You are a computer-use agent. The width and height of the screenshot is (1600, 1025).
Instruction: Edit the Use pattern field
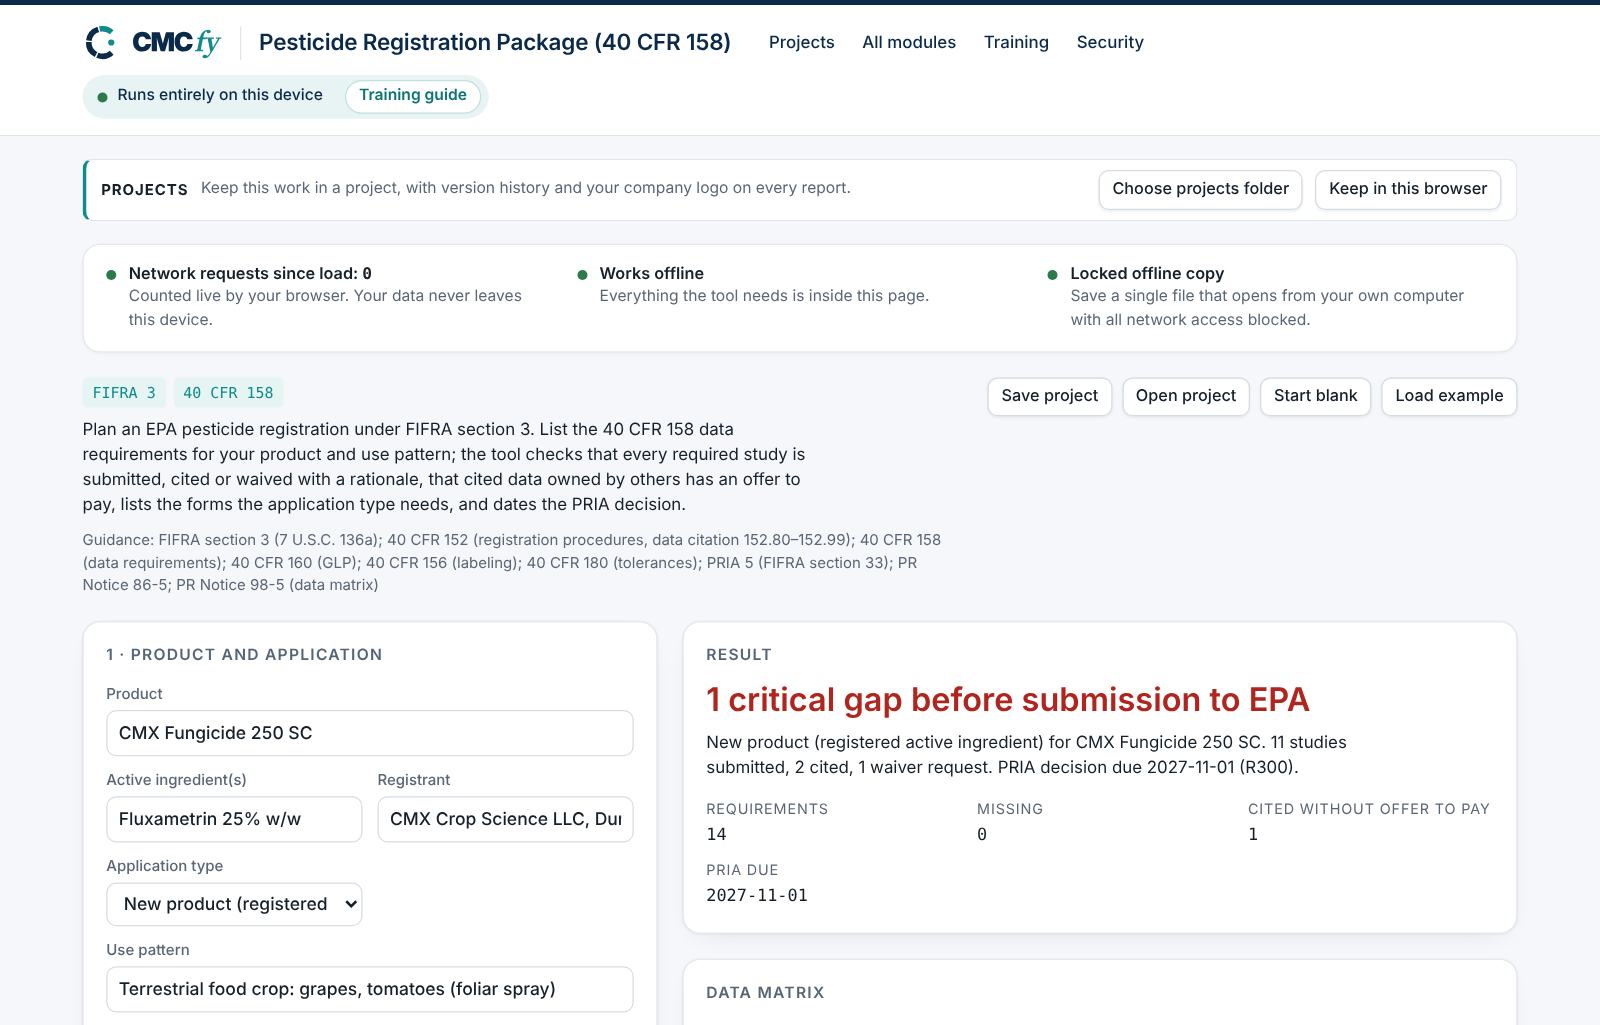(370, 989)
